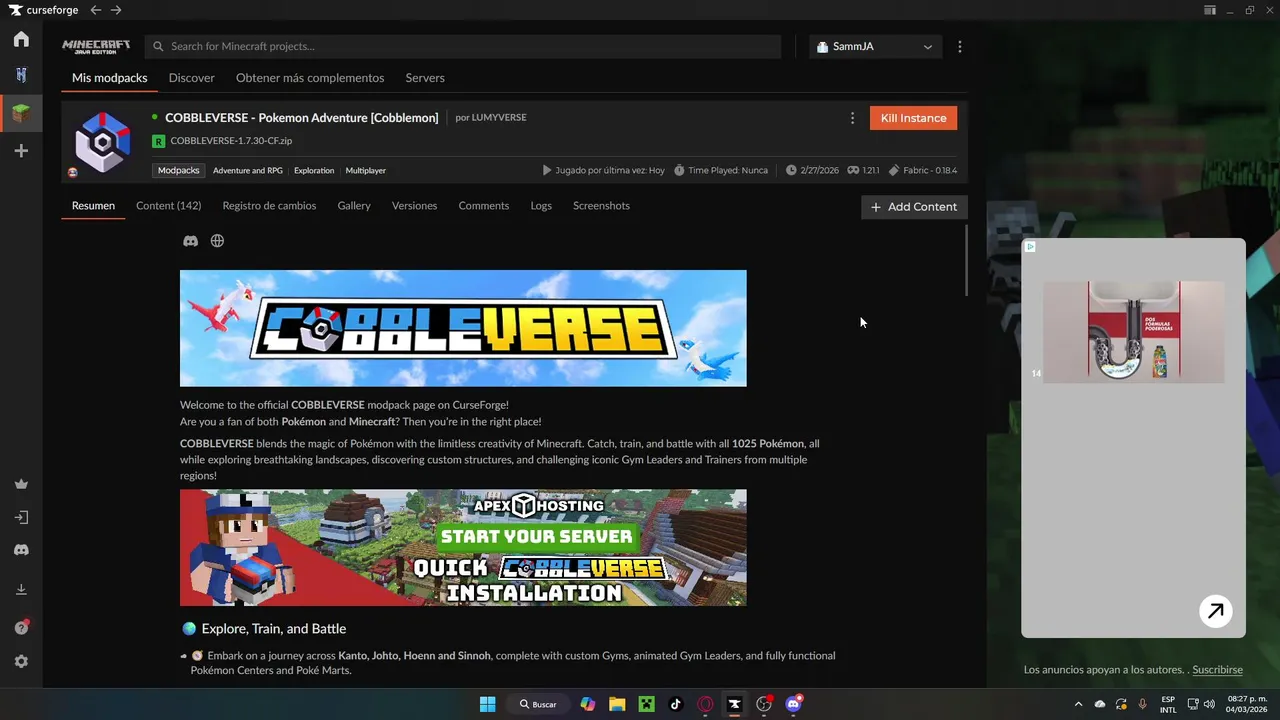1280x720 pixels.
Task: Click the COBBLEVERSE modpack logo thumbnail
Action: (x=103, y=142)
